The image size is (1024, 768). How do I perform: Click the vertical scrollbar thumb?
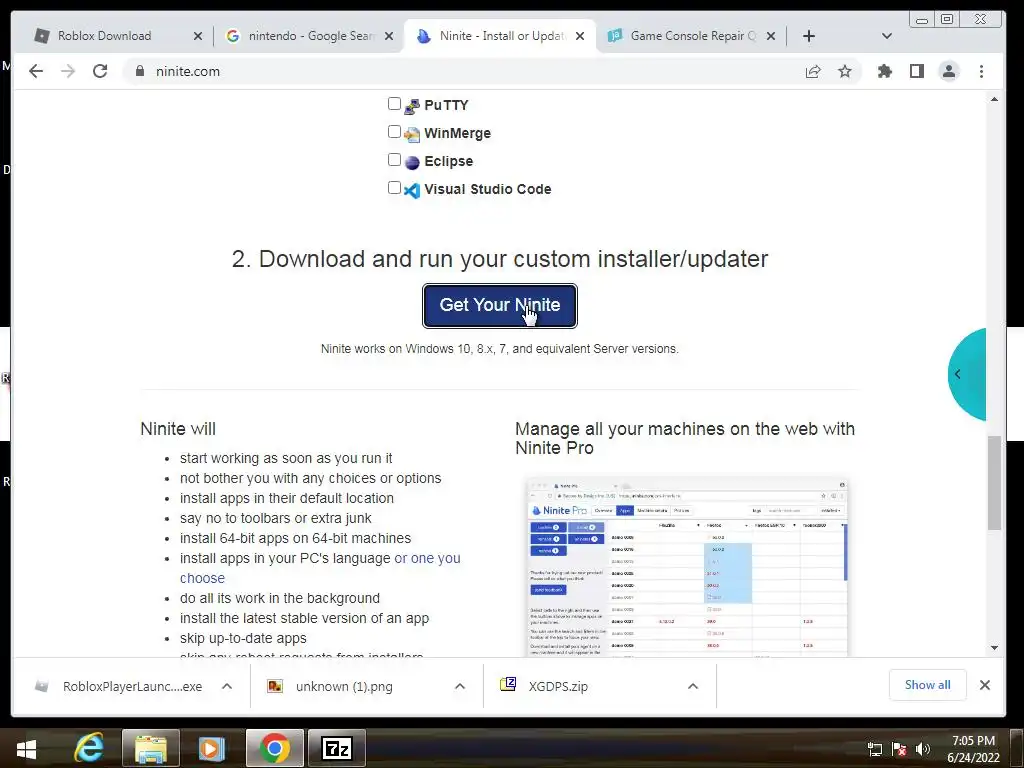(994, 483)
